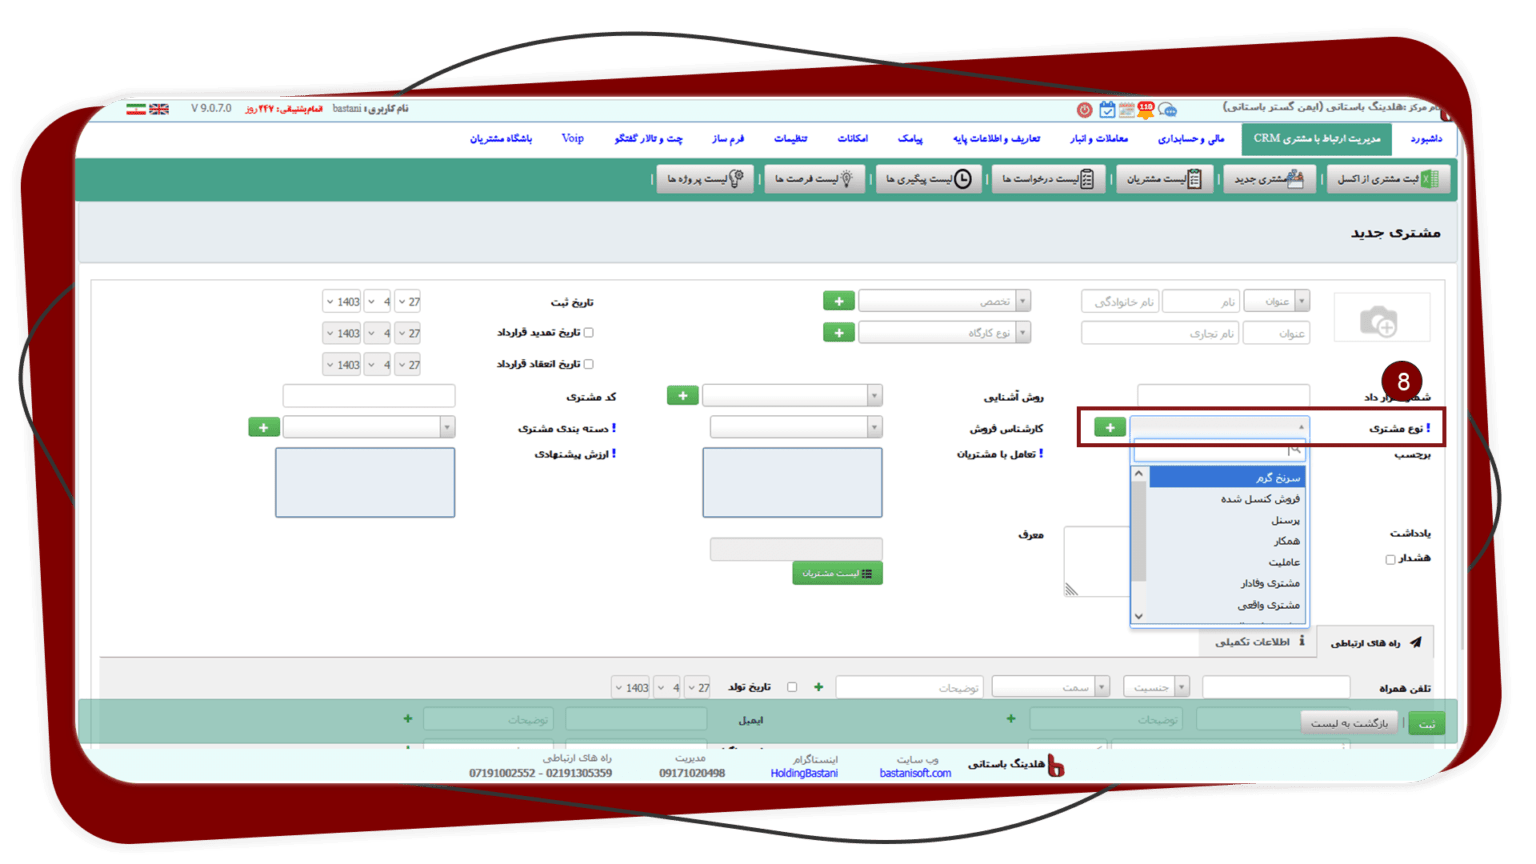Toggle تاریخ انعقاد قرارداد checkbox

pos(588,364)
